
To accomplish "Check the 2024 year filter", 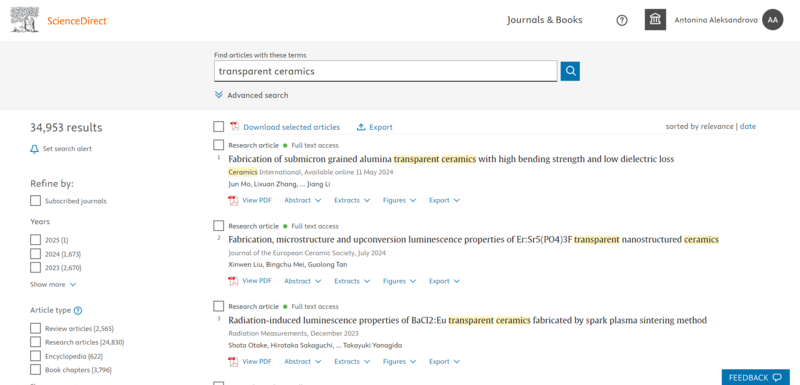I will pos(35,253).
